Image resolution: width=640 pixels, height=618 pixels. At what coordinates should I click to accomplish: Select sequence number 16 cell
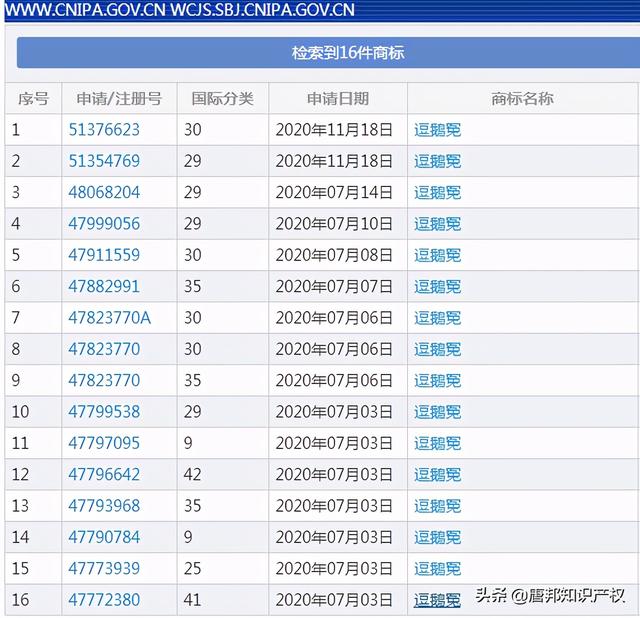tap(33, 600)
